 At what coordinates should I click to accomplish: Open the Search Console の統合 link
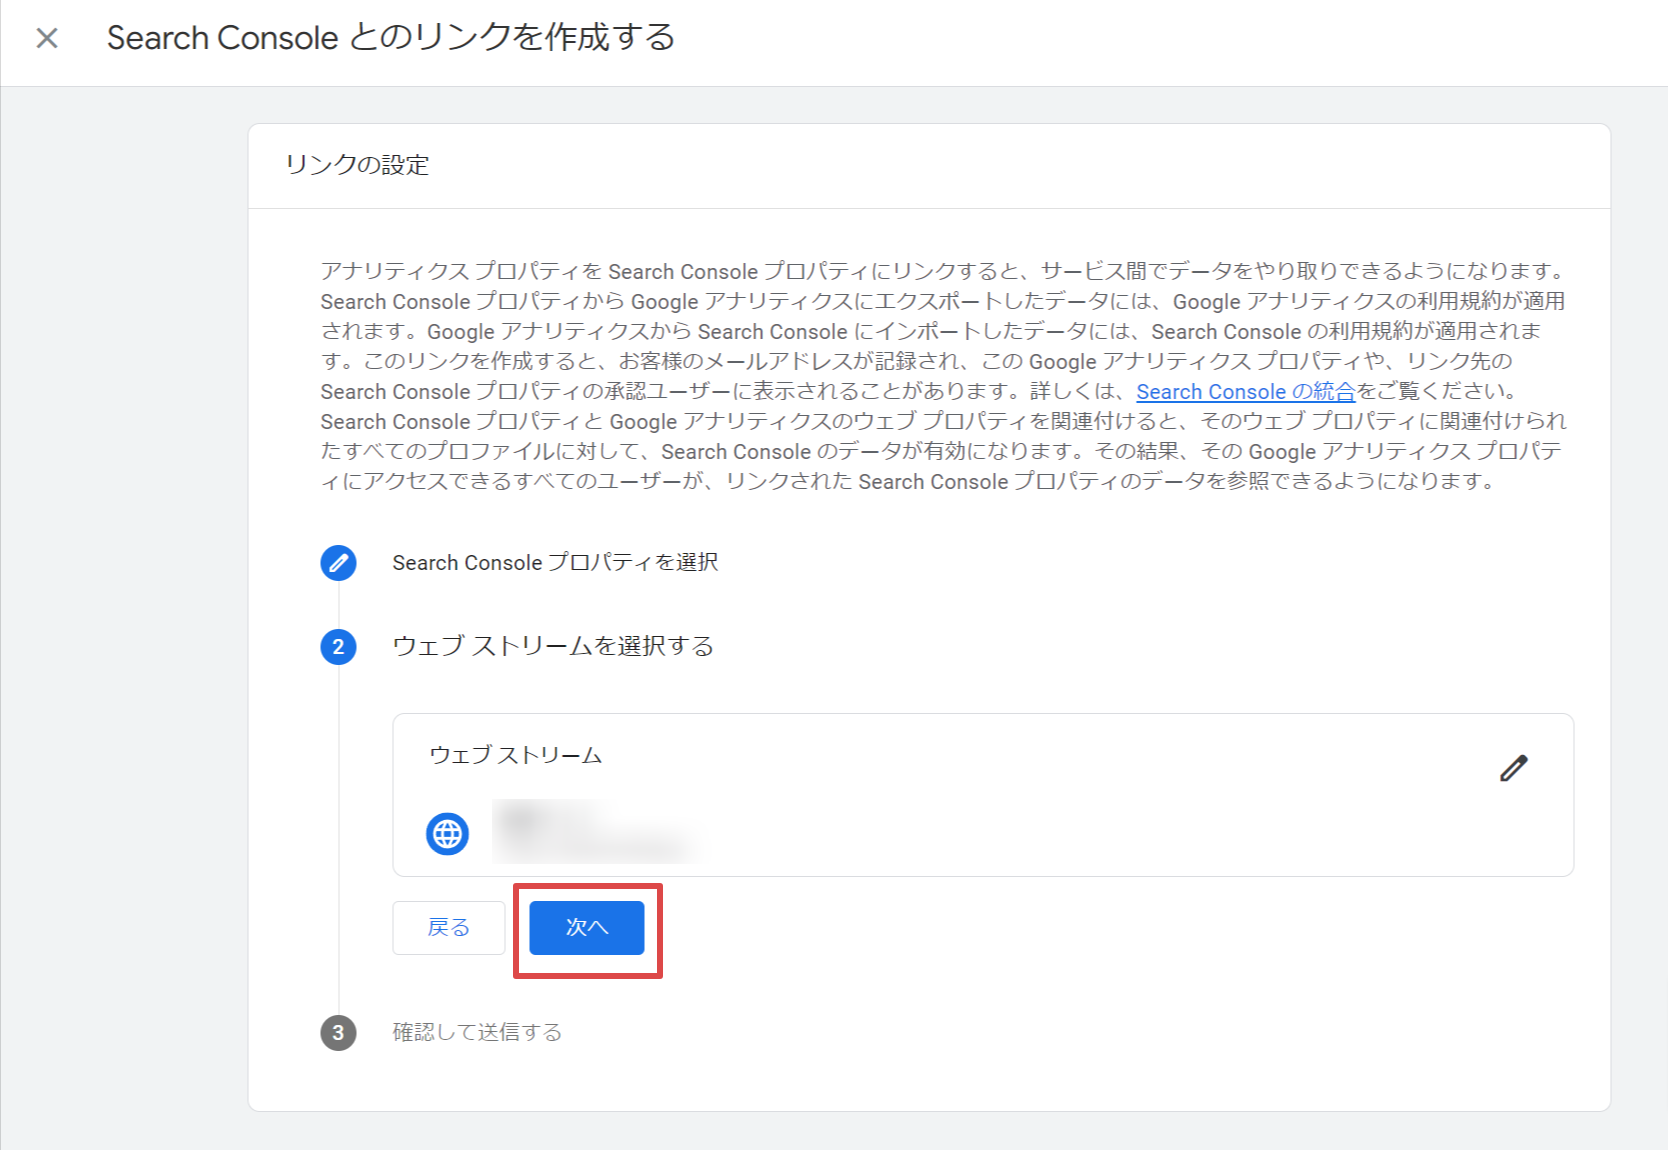(x=1245, y=391)
